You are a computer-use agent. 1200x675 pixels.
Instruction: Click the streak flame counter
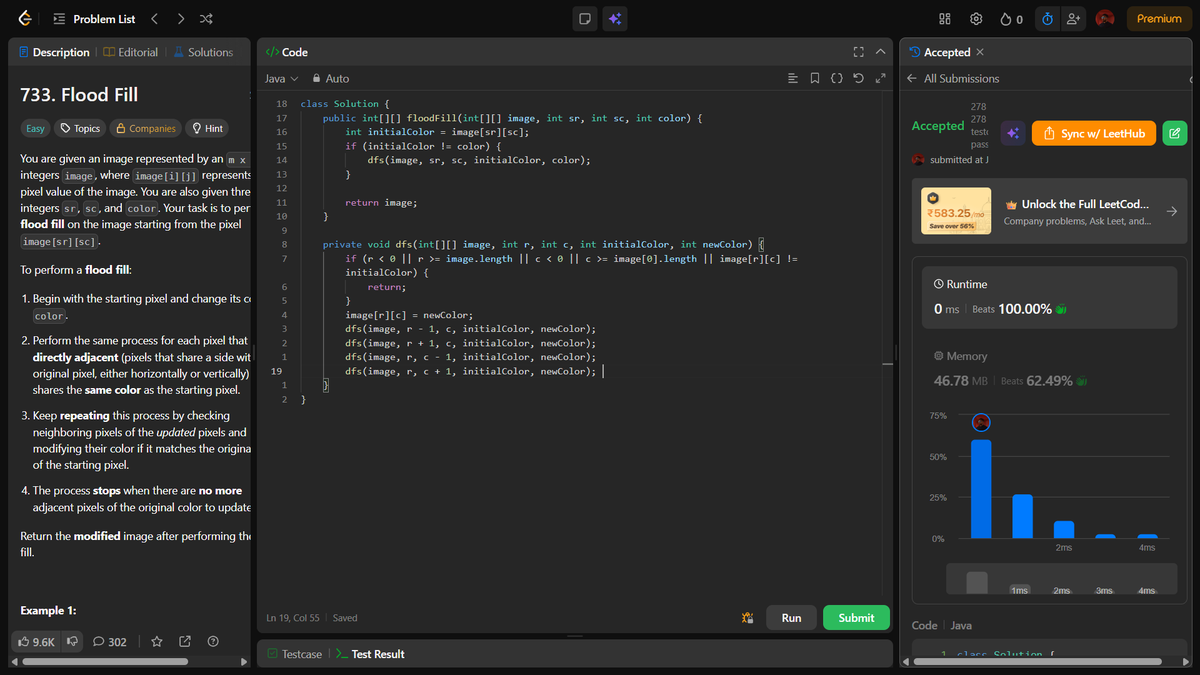1011,19
